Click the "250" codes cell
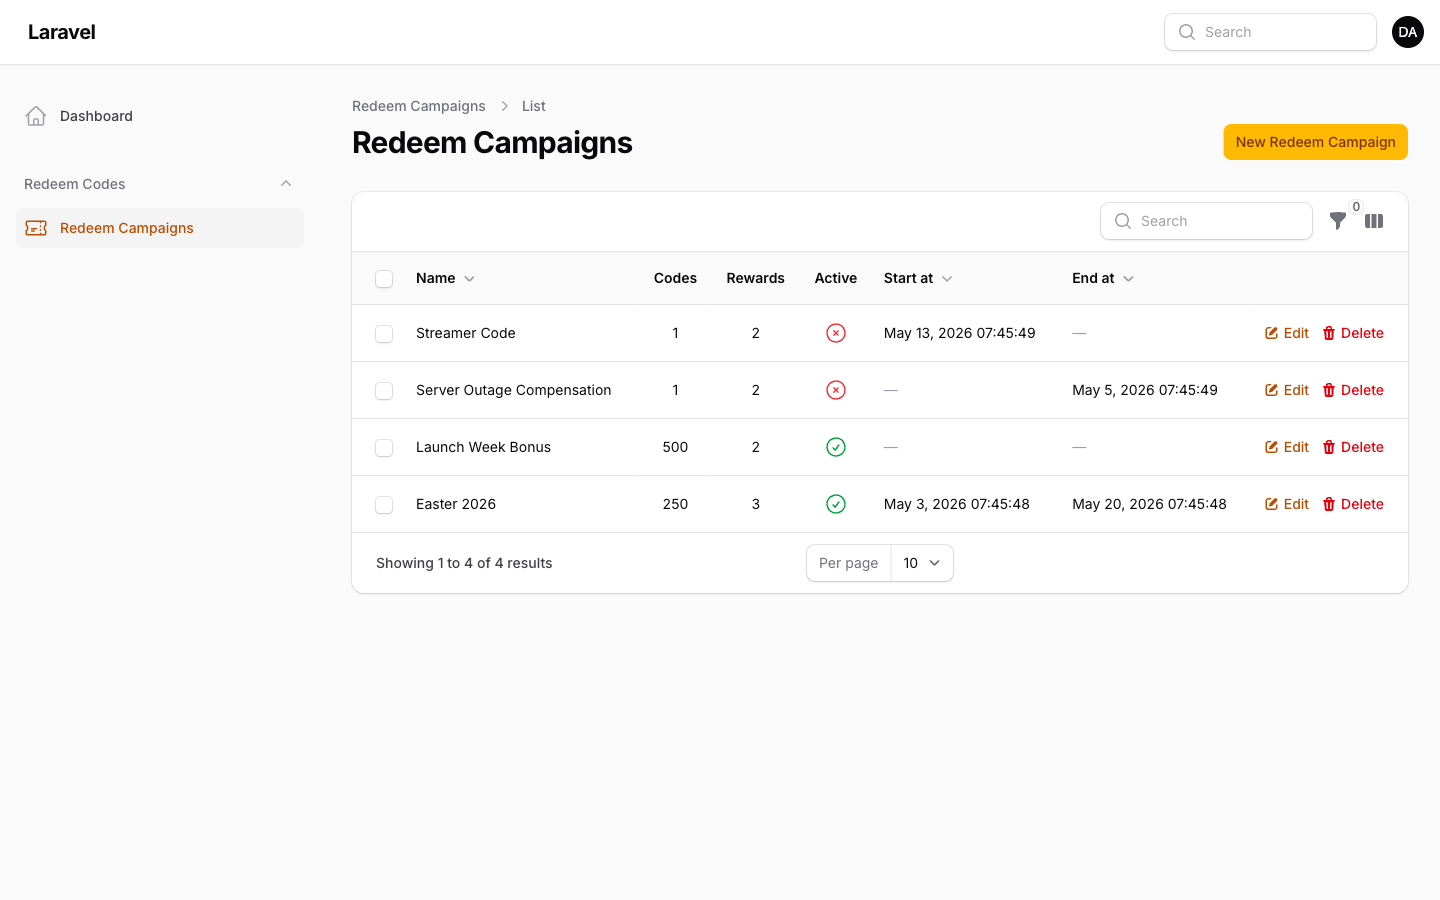The image size is (1440, 900). 675,504
